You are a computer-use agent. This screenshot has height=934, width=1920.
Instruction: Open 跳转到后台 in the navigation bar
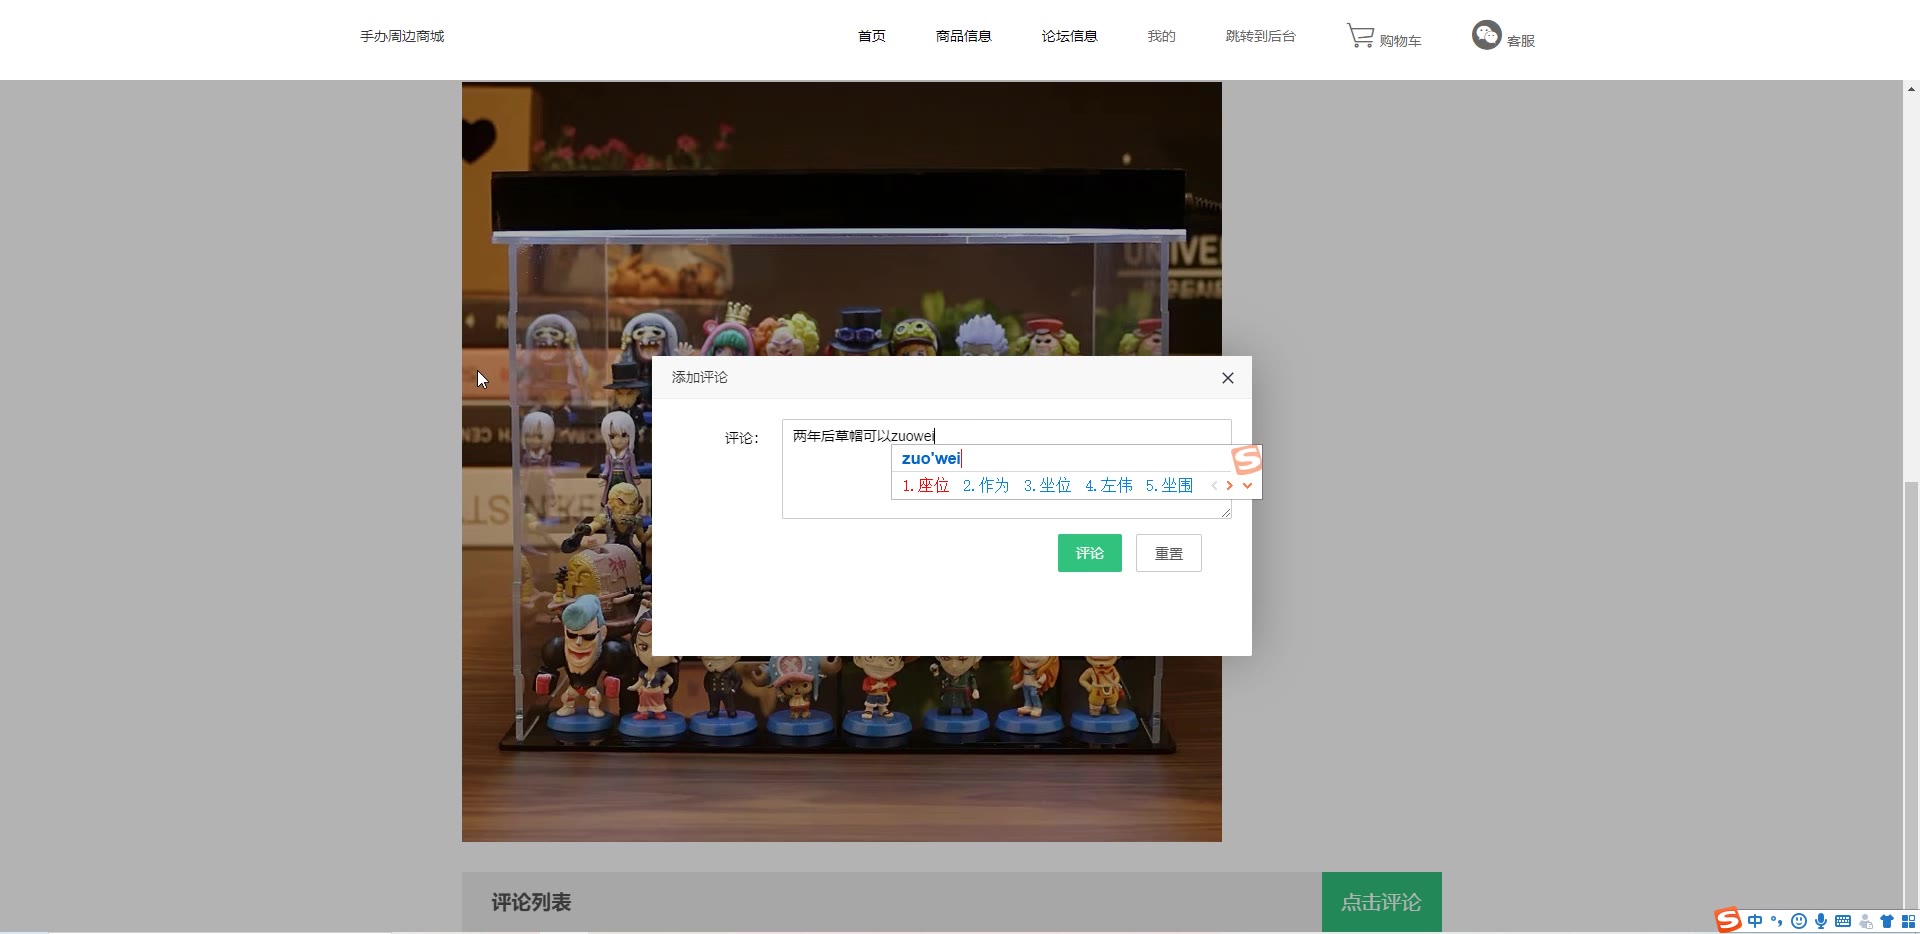pos(1261,36)
